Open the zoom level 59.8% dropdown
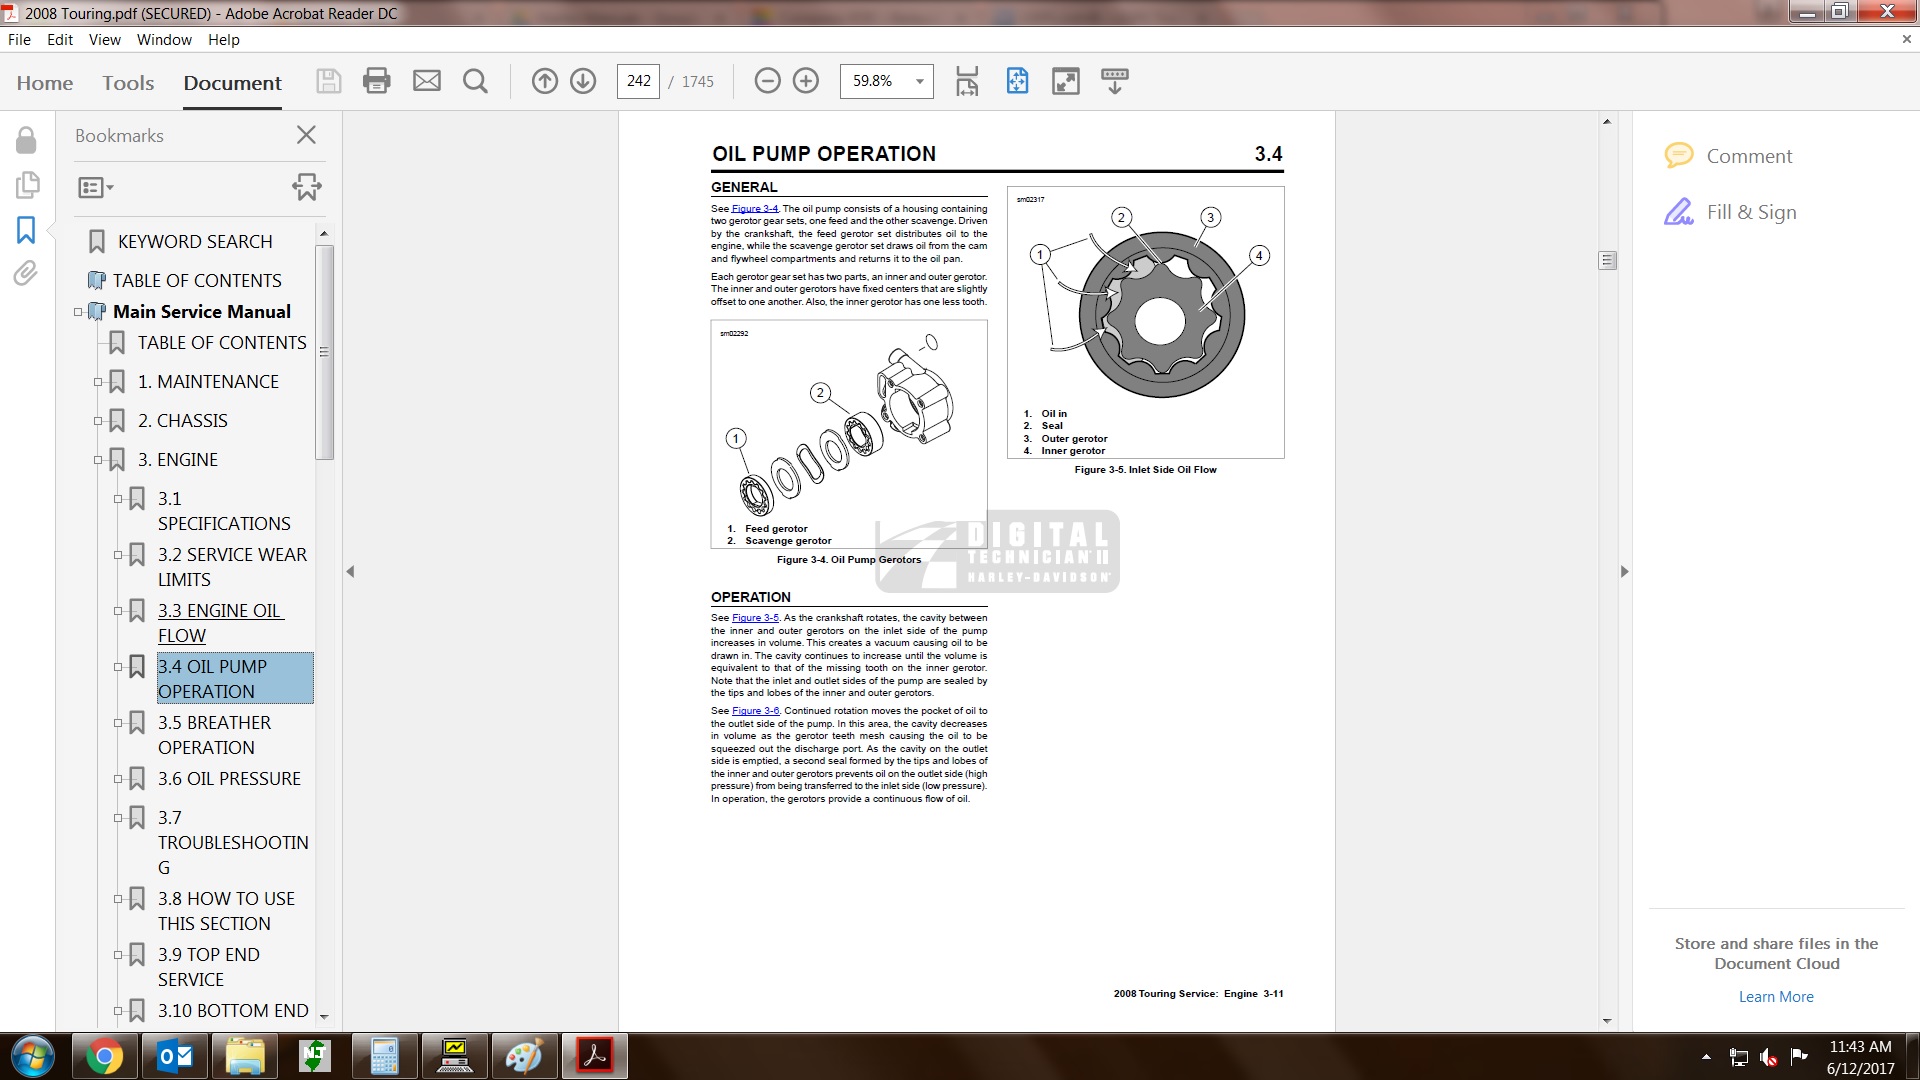The width and height of the screenshot is (1920, 1080). pyautogui.click(x=919, y=82)
